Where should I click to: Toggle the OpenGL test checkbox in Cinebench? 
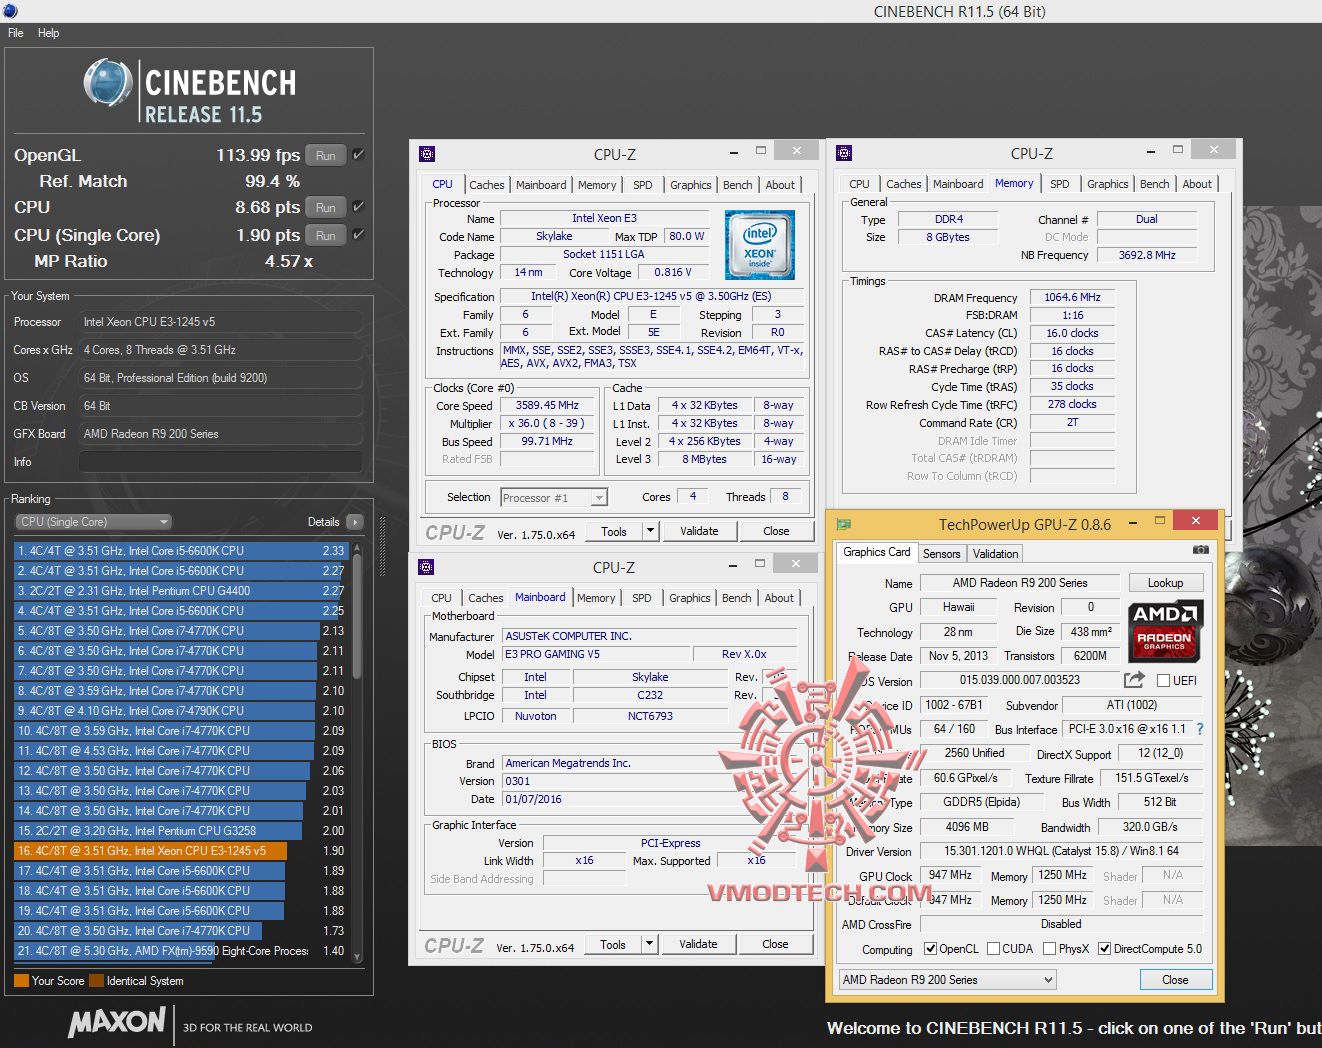(x=358, y=155)
